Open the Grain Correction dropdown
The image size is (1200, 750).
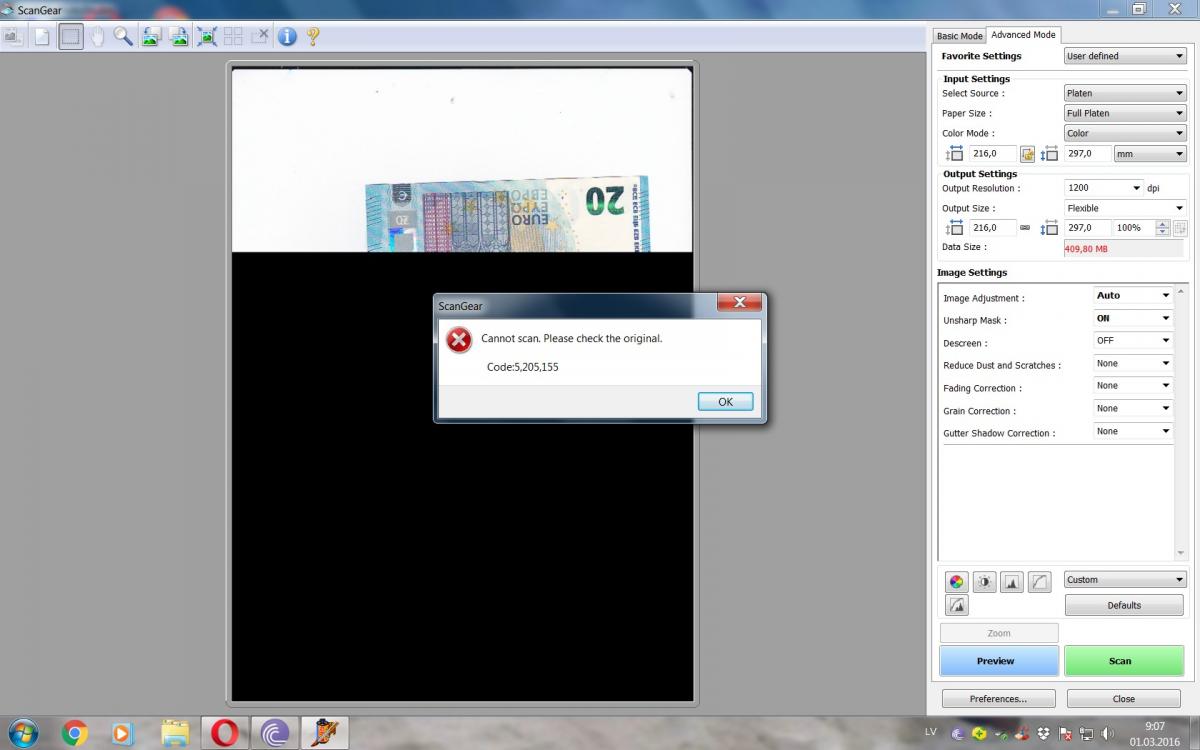1133,409
